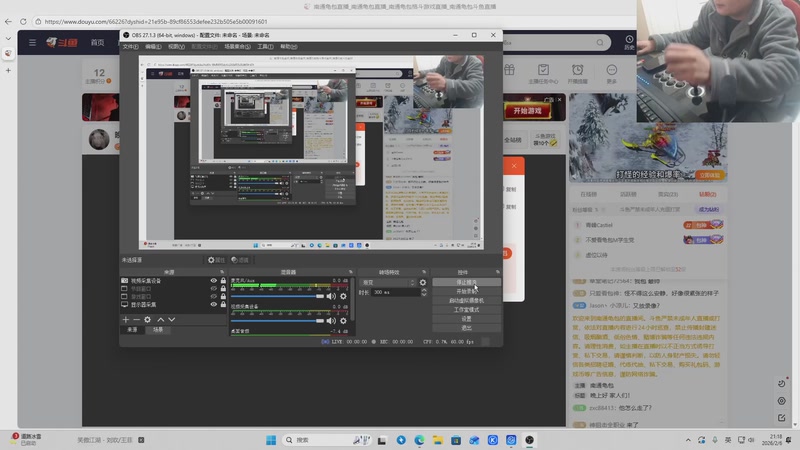This screenshot has height=450, width=800.
Task: Open the 场景集合(S) menu in OBS
Action: coord(237,46)
